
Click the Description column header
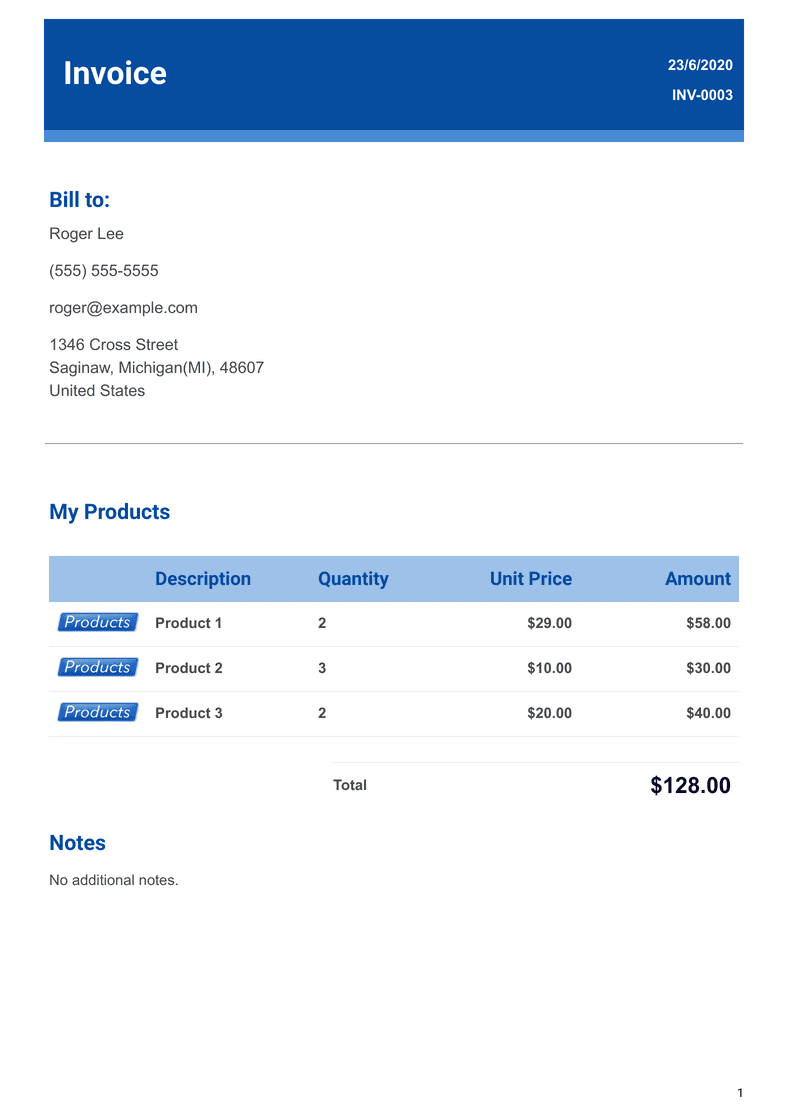[x=203, y=579]
